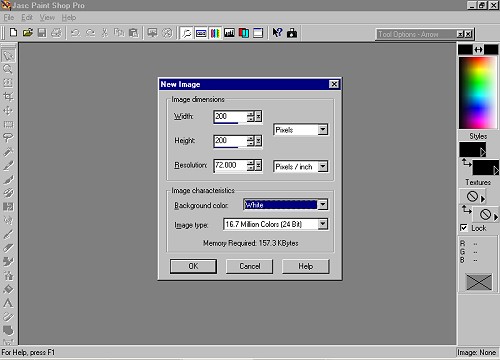The image size is (500, 360).
Task: Click the spin arrows on Width field
Action: (x=251, y=116)
